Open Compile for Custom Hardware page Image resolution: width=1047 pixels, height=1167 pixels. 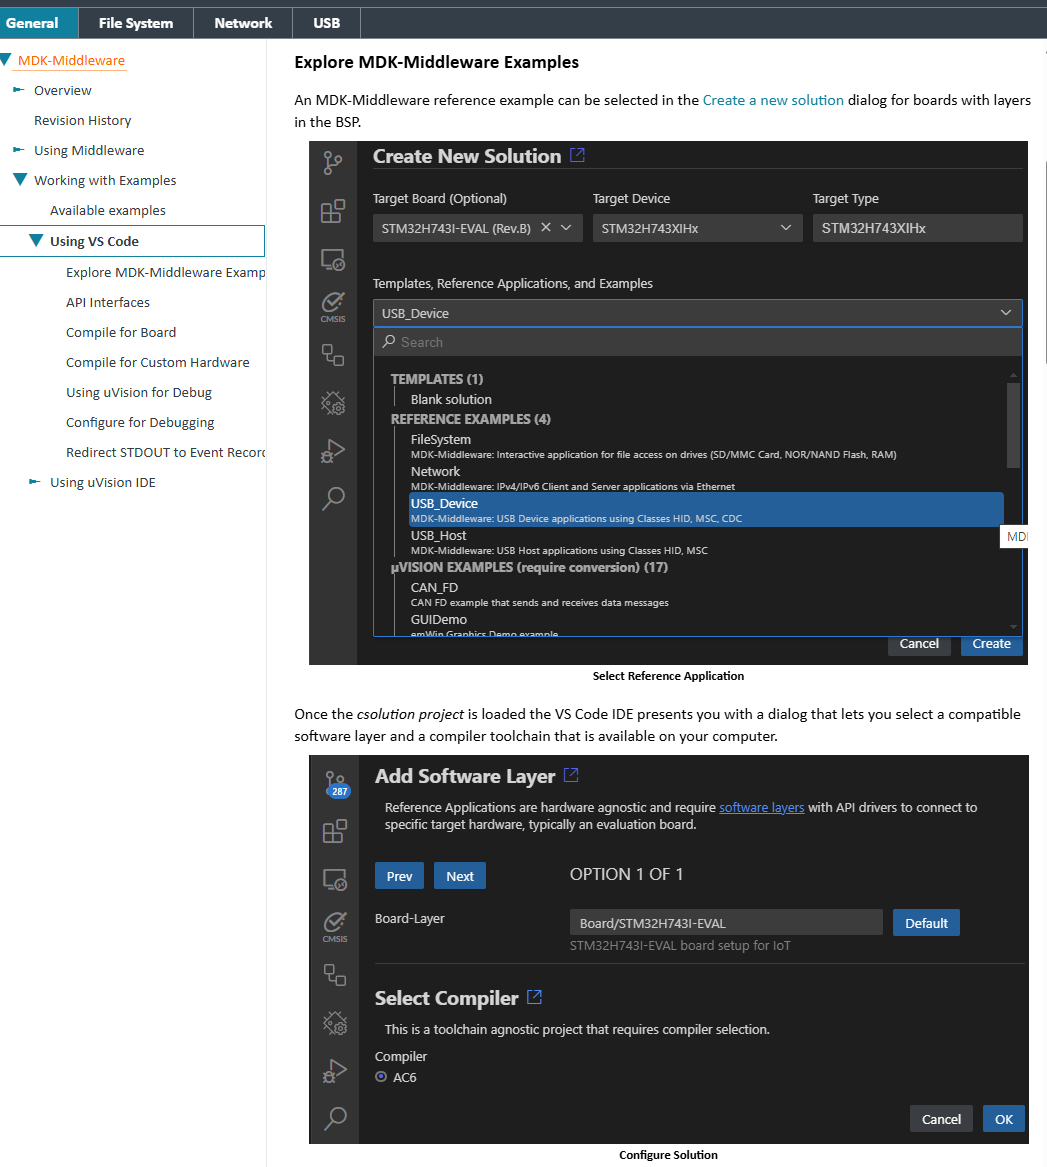coord(158,362)
